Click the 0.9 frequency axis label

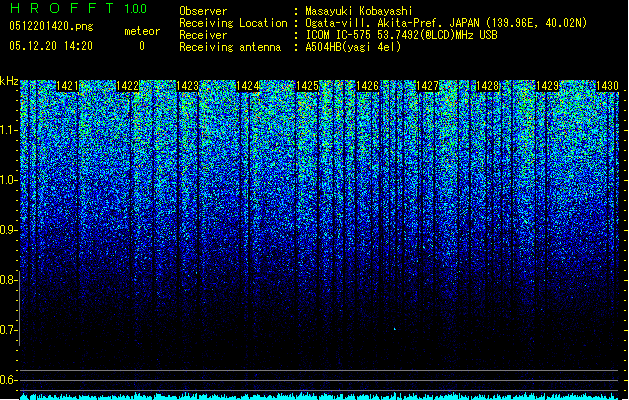click(9, 230)
